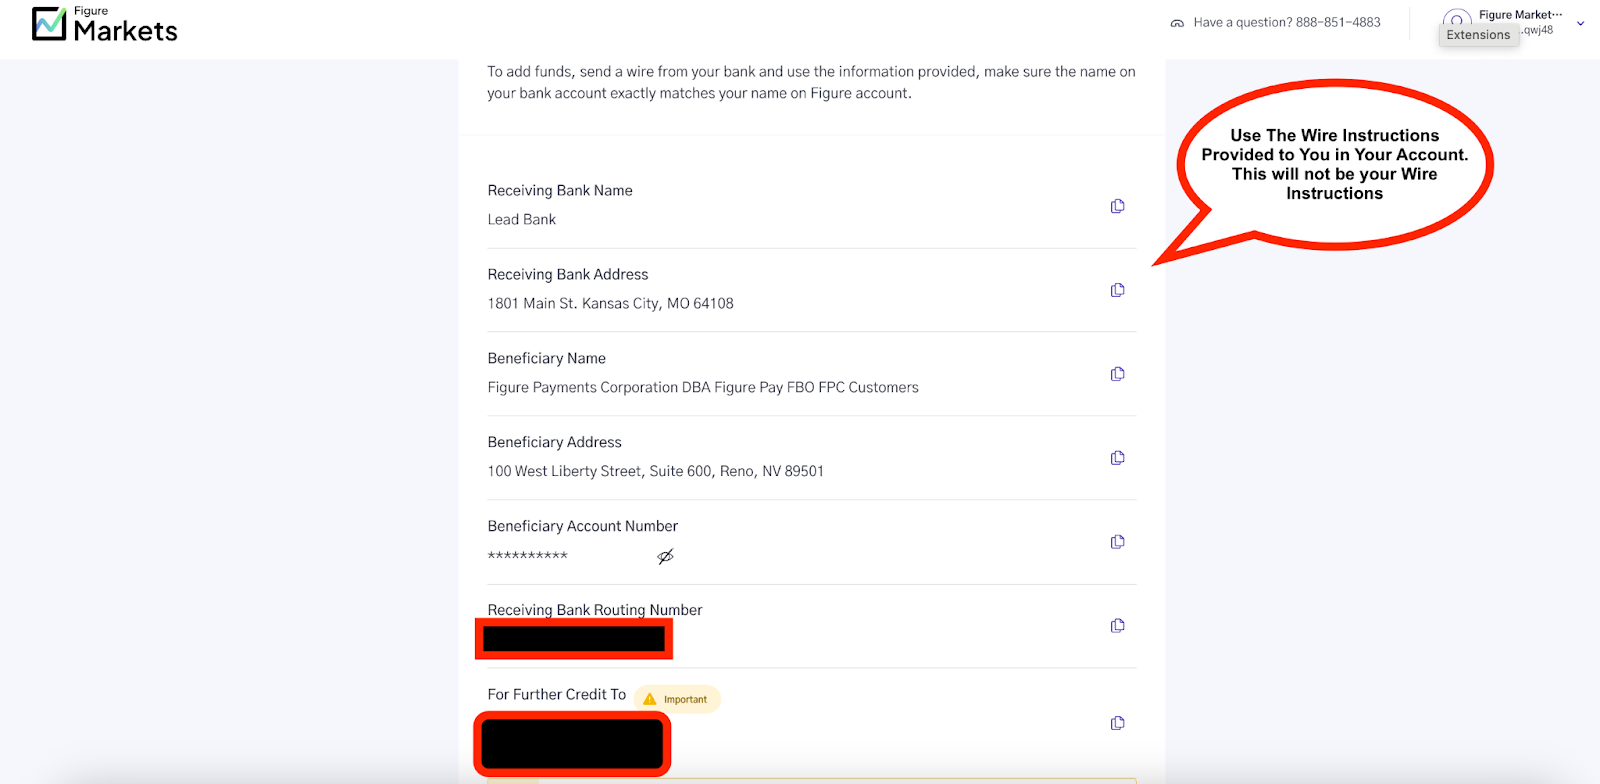Copy the Beneficiary Account Number
The width and height of the screenshot is (1600, 784).
(1117, 542)
